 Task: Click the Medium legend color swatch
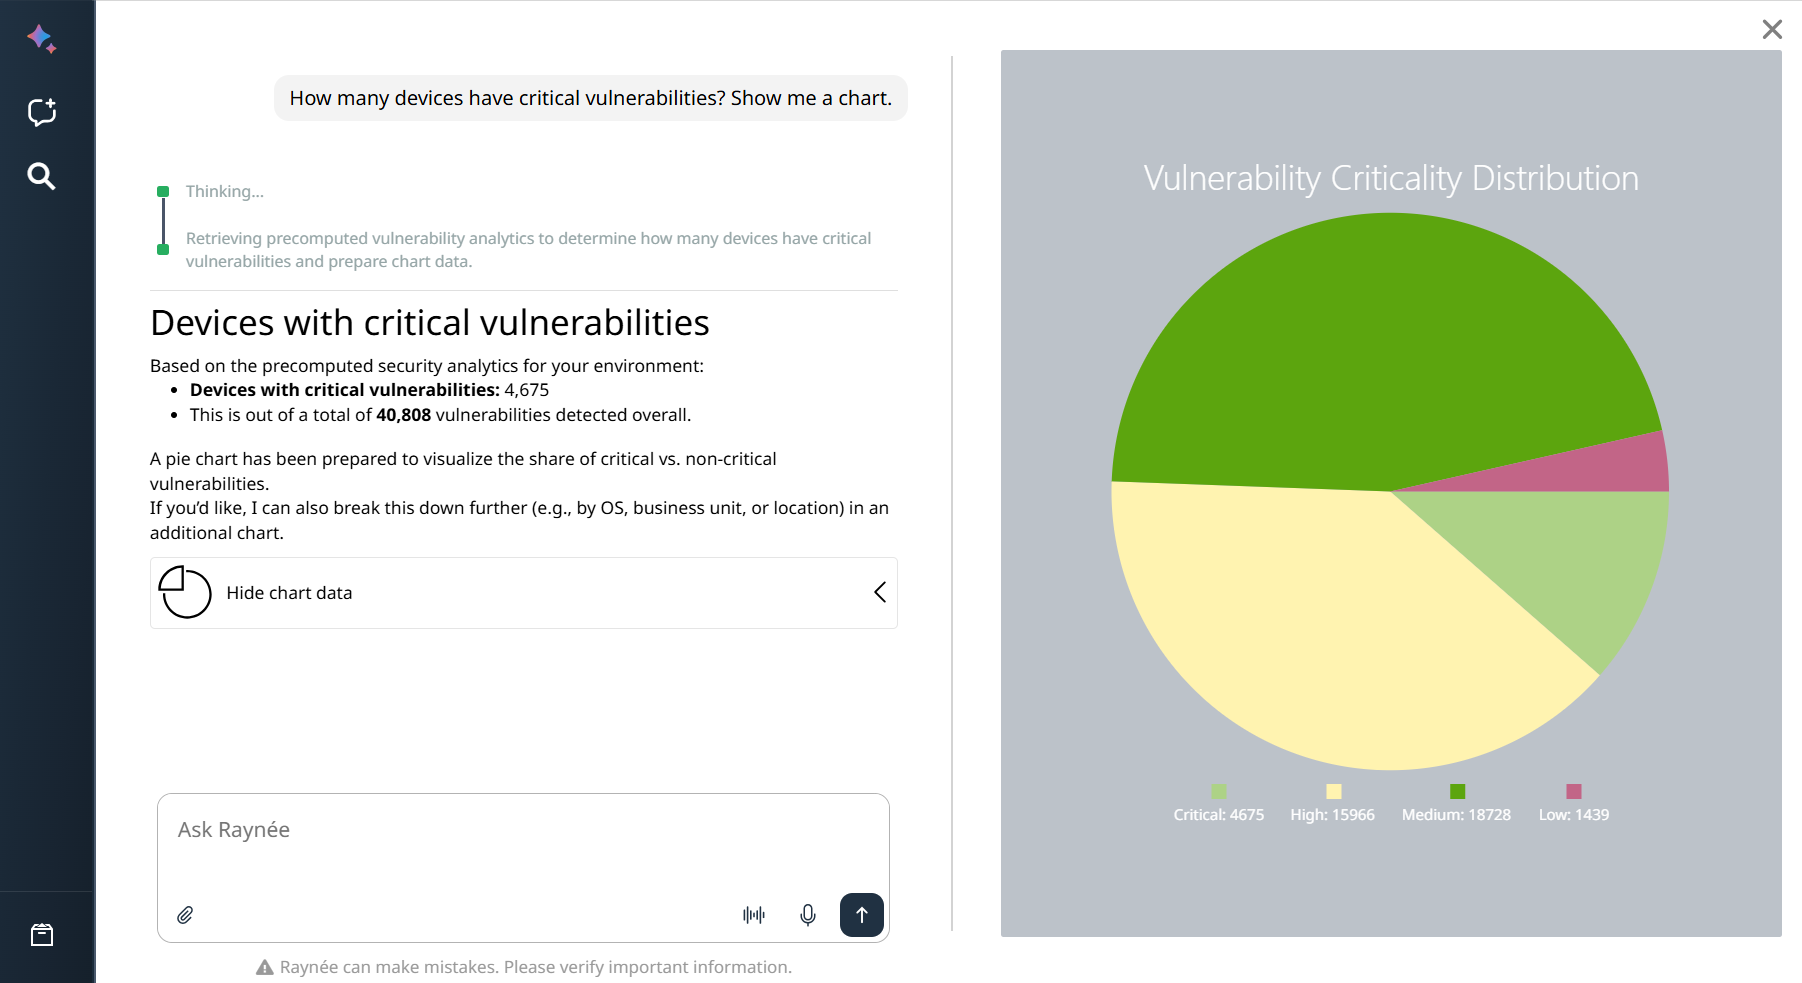pyautogui.click(x=1456, y=791)
